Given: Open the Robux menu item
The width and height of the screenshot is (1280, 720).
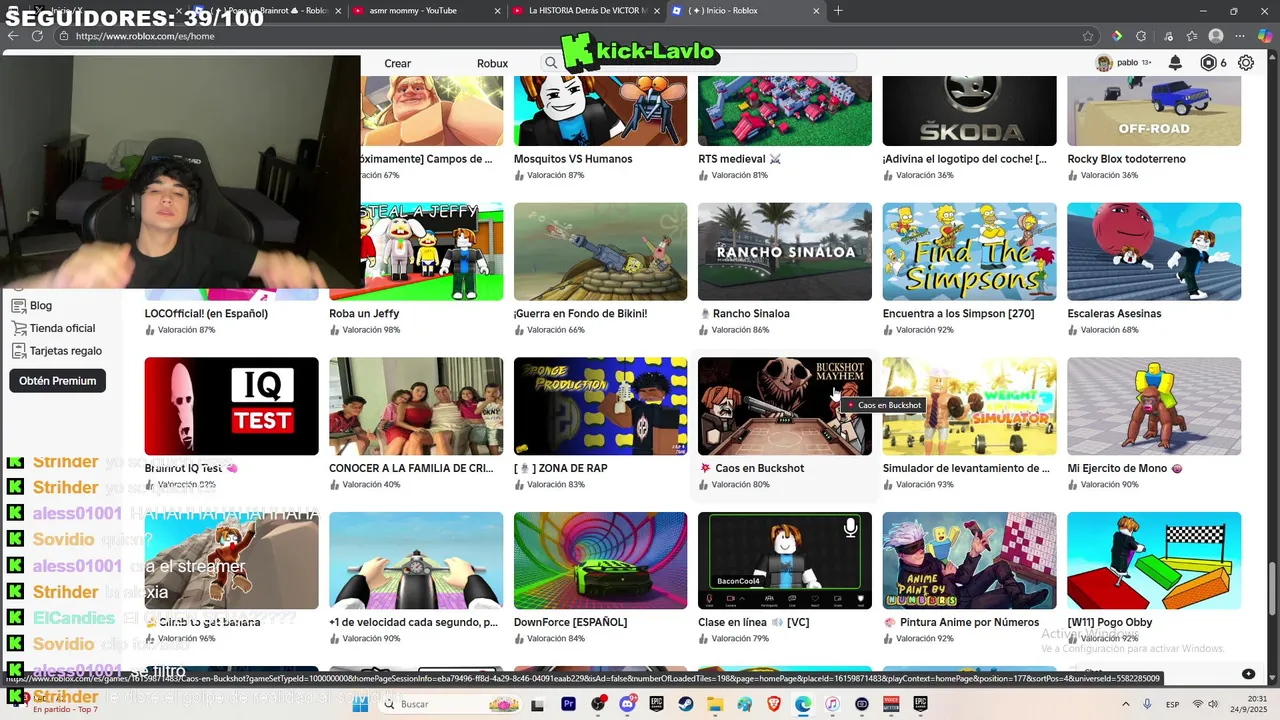Looking at the screenshot, I should [492, 63].
